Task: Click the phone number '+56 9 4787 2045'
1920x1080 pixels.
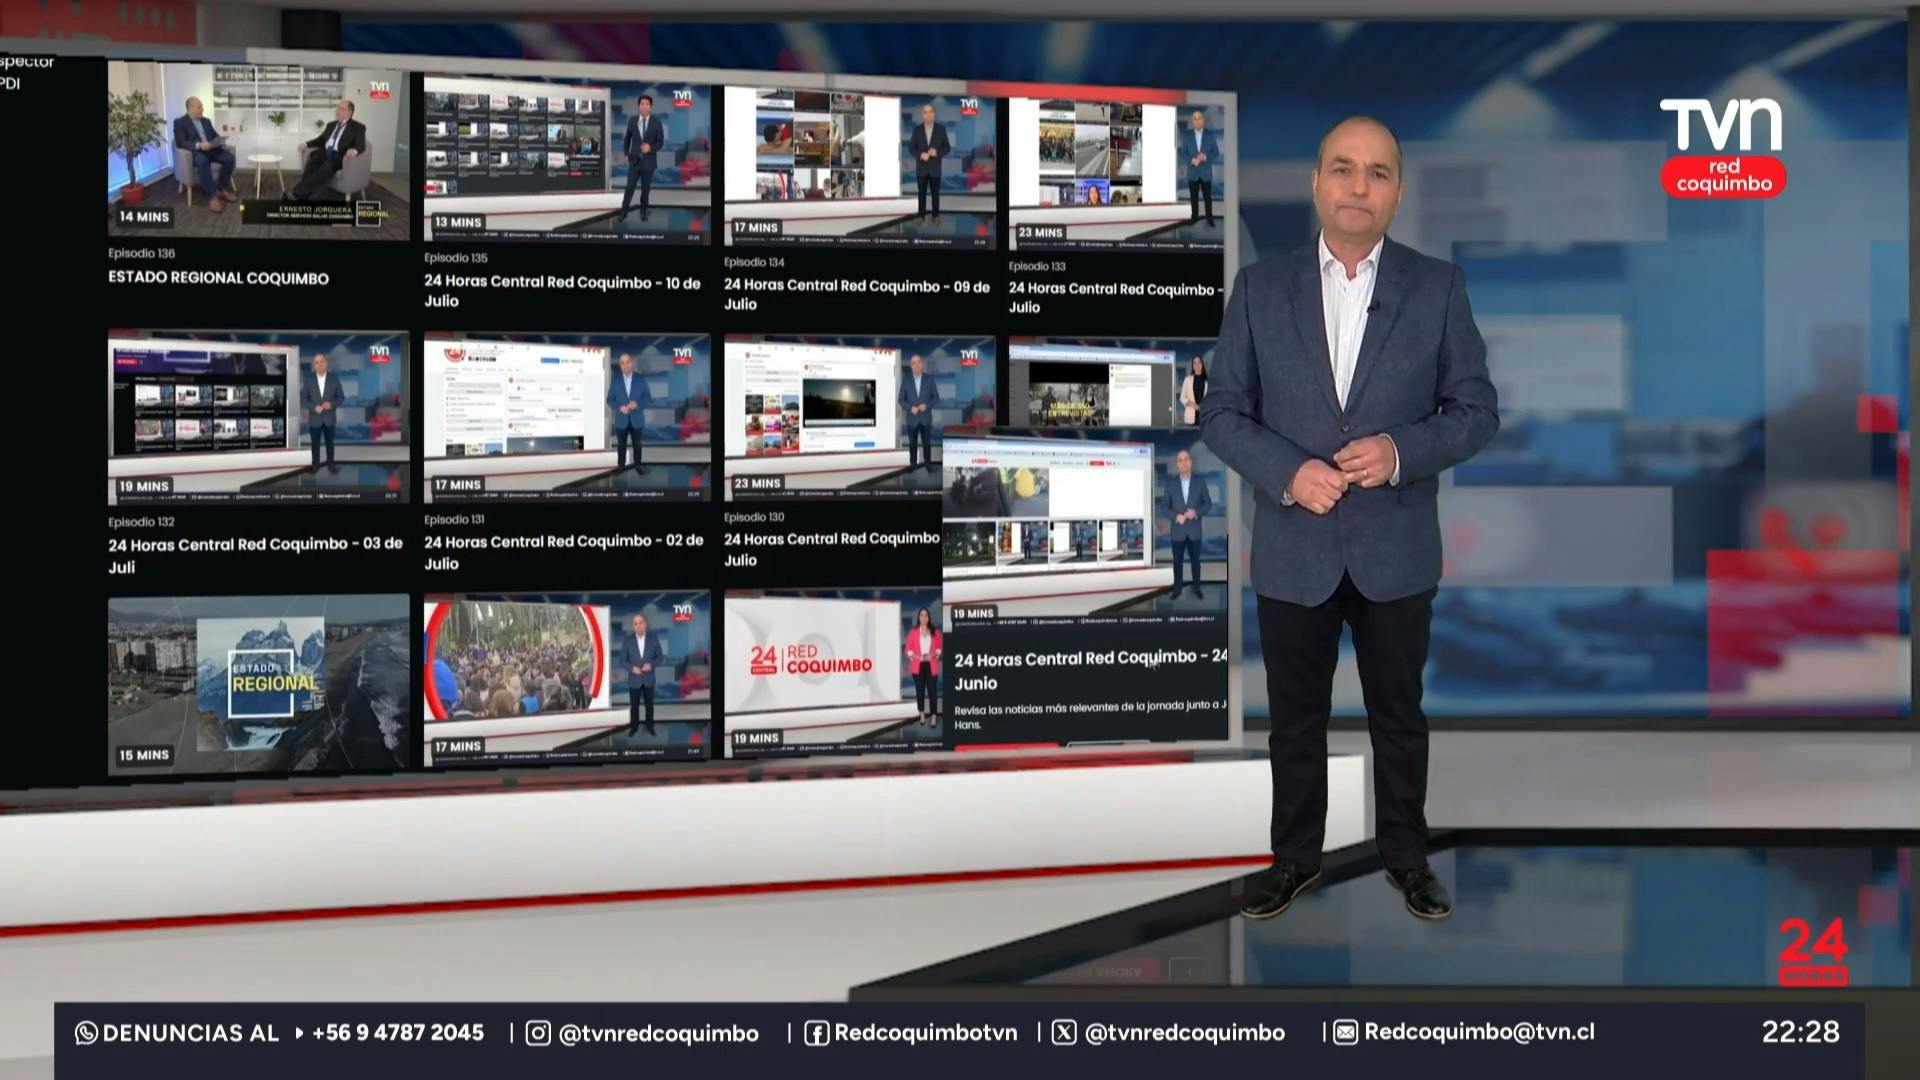Action: tap(398, 1033)
